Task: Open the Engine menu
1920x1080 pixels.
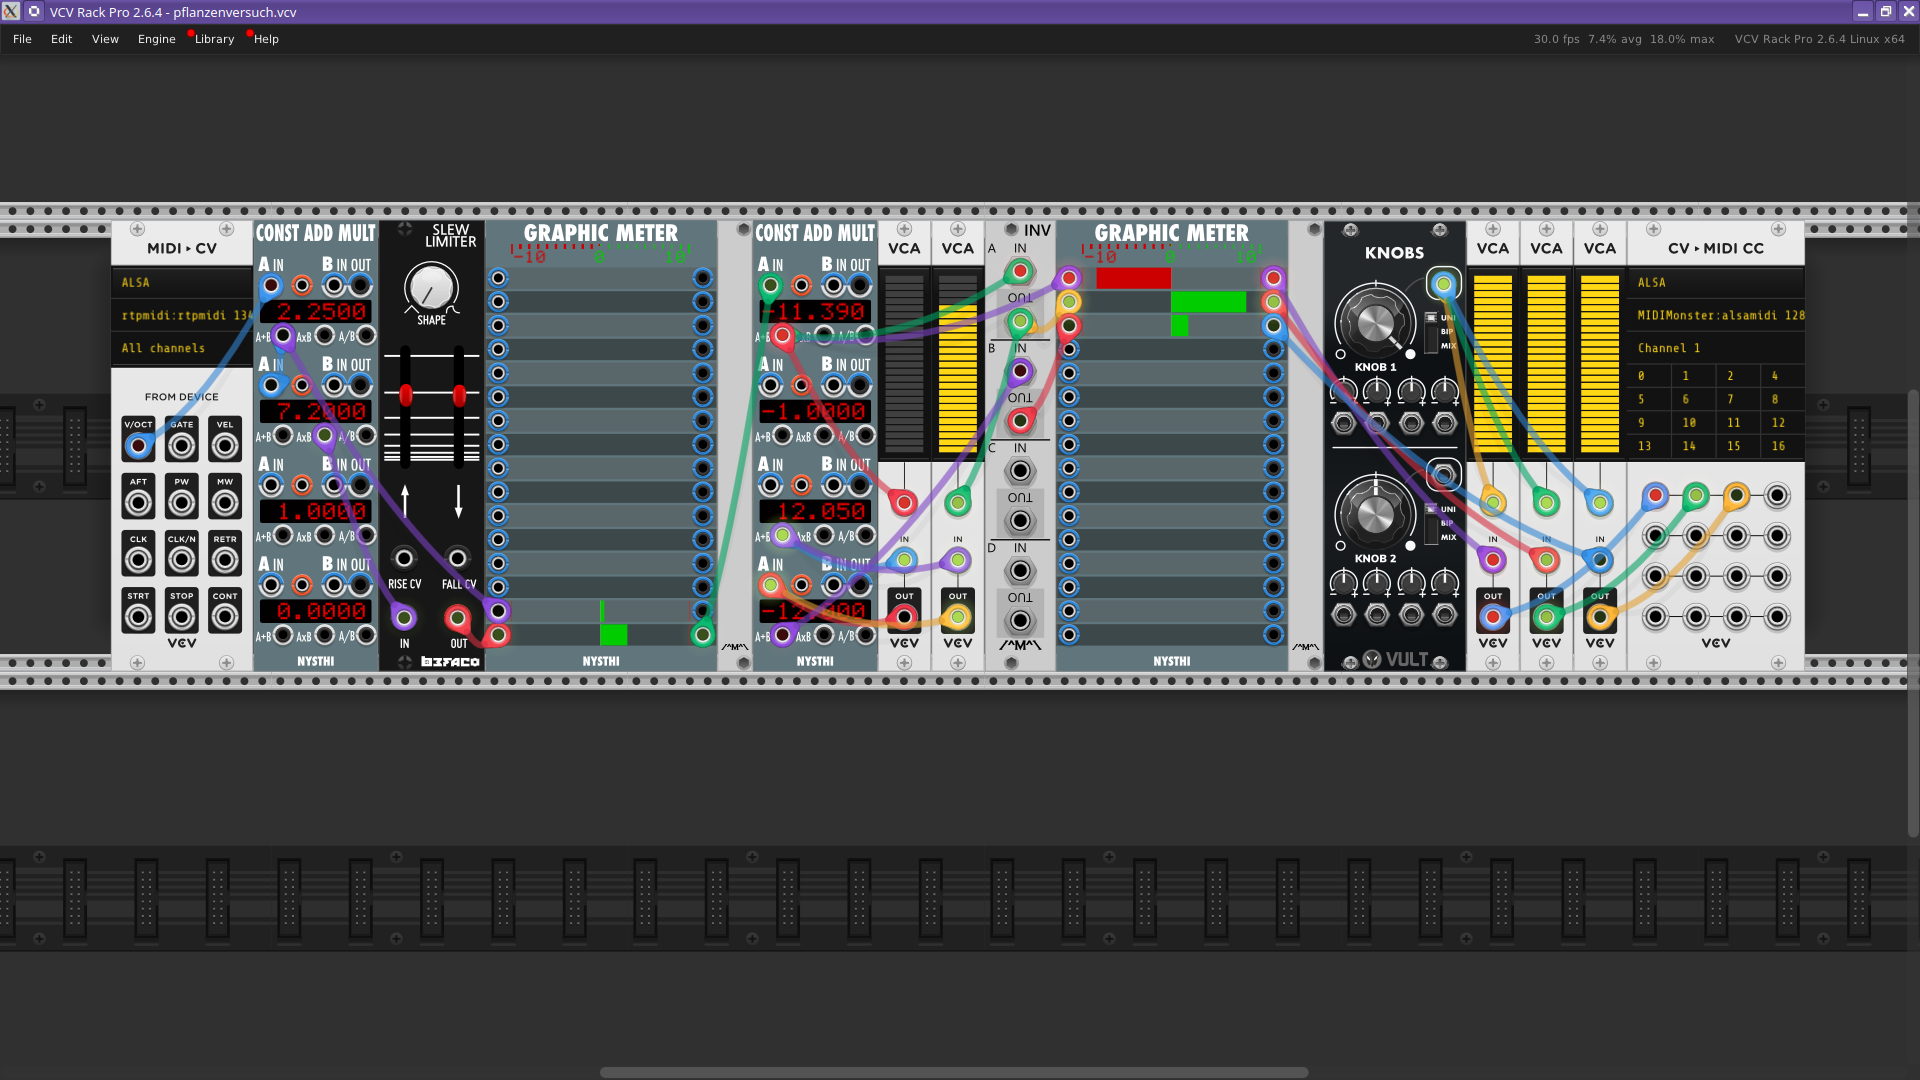Action: (156, 39)
